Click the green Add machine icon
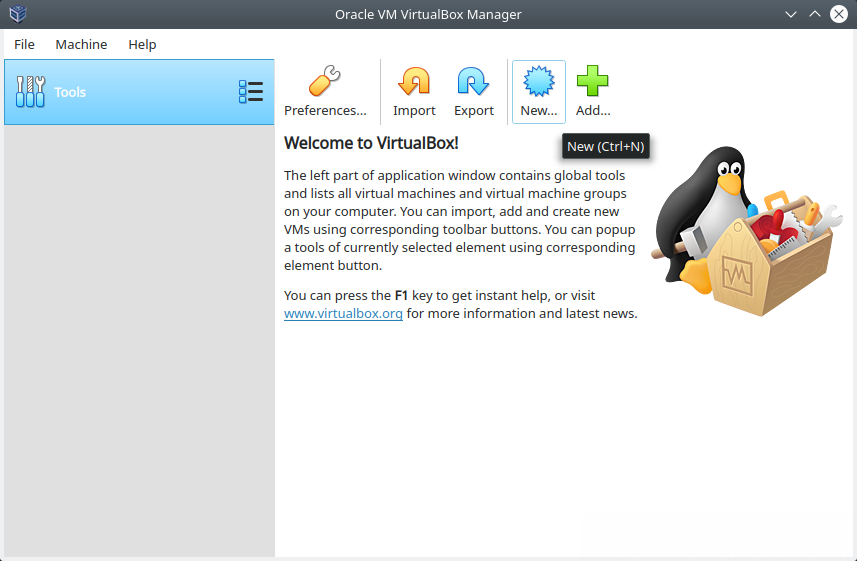Image resolution: width=857 pixels, height=561 pixels. pos(592,91)
